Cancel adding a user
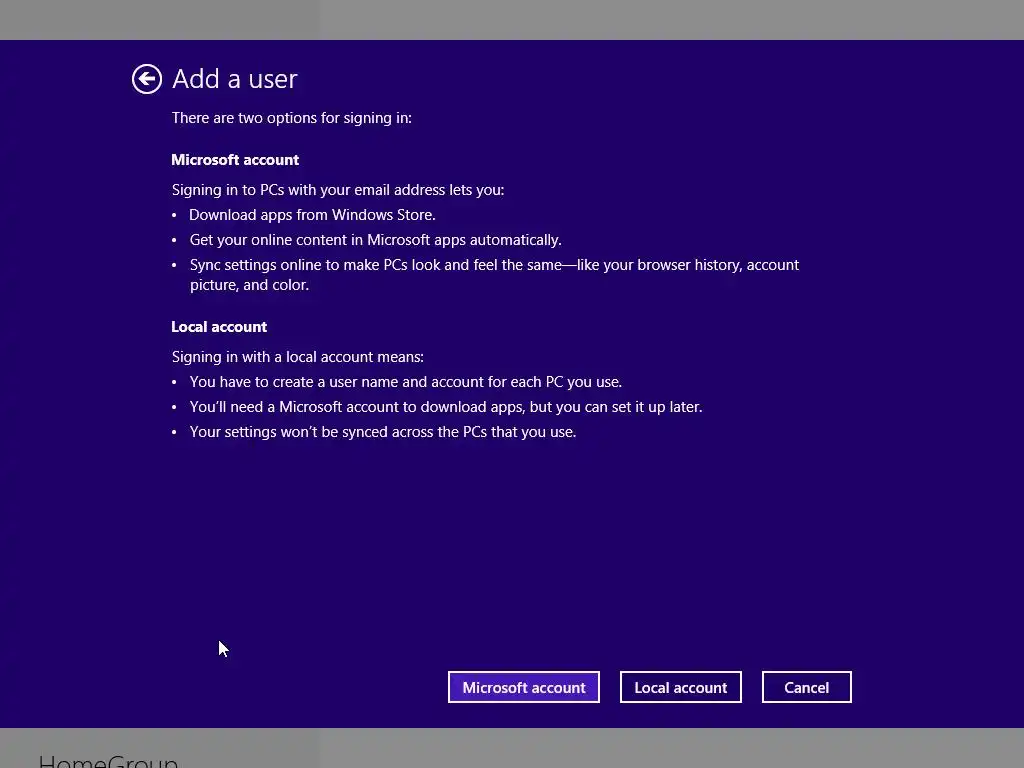Viewport: 1024px width, 768px height. coord(807,687)
